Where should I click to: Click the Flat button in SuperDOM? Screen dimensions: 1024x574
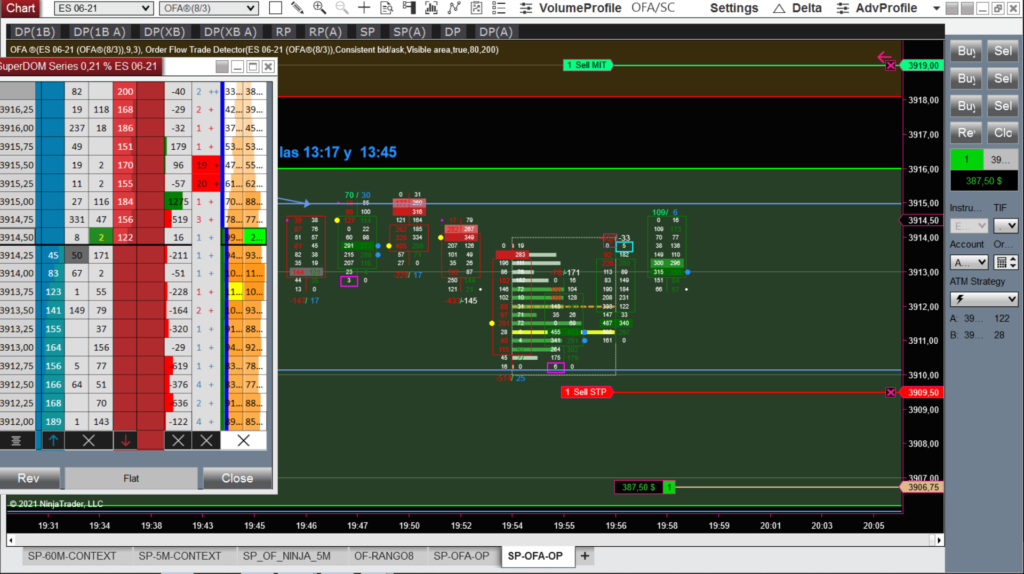[x=131, y=478]
